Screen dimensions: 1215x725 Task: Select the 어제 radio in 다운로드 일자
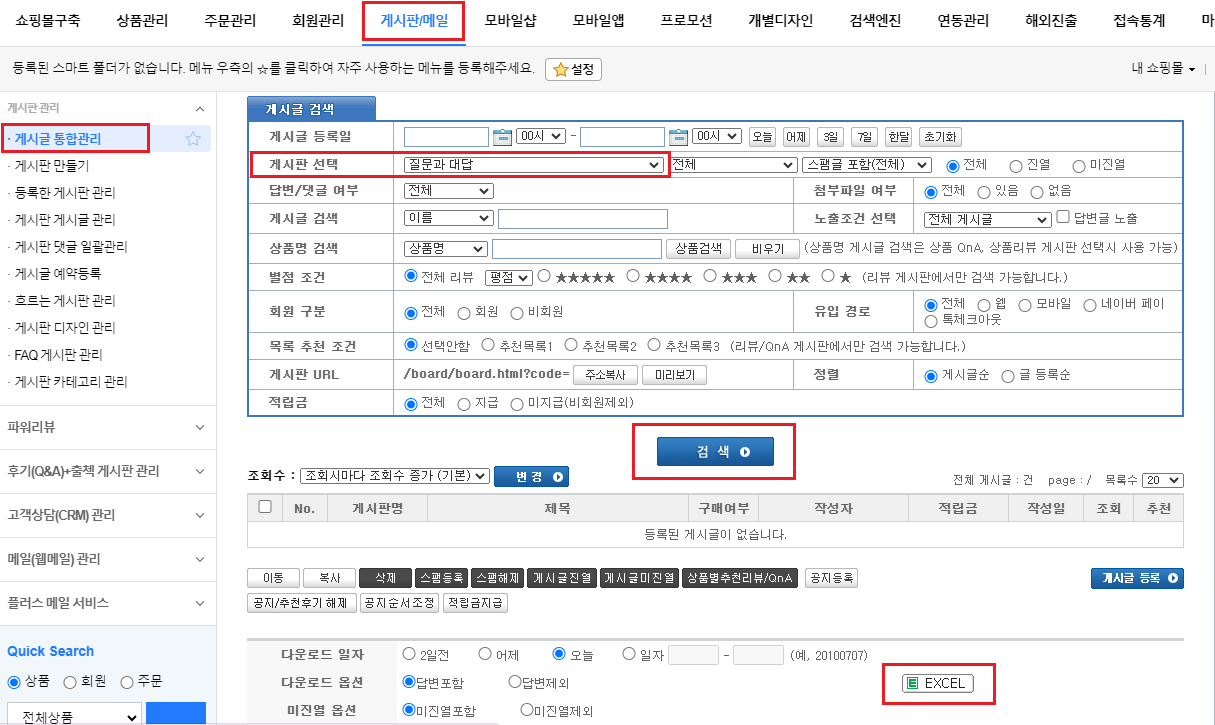[x=485, y=654]
